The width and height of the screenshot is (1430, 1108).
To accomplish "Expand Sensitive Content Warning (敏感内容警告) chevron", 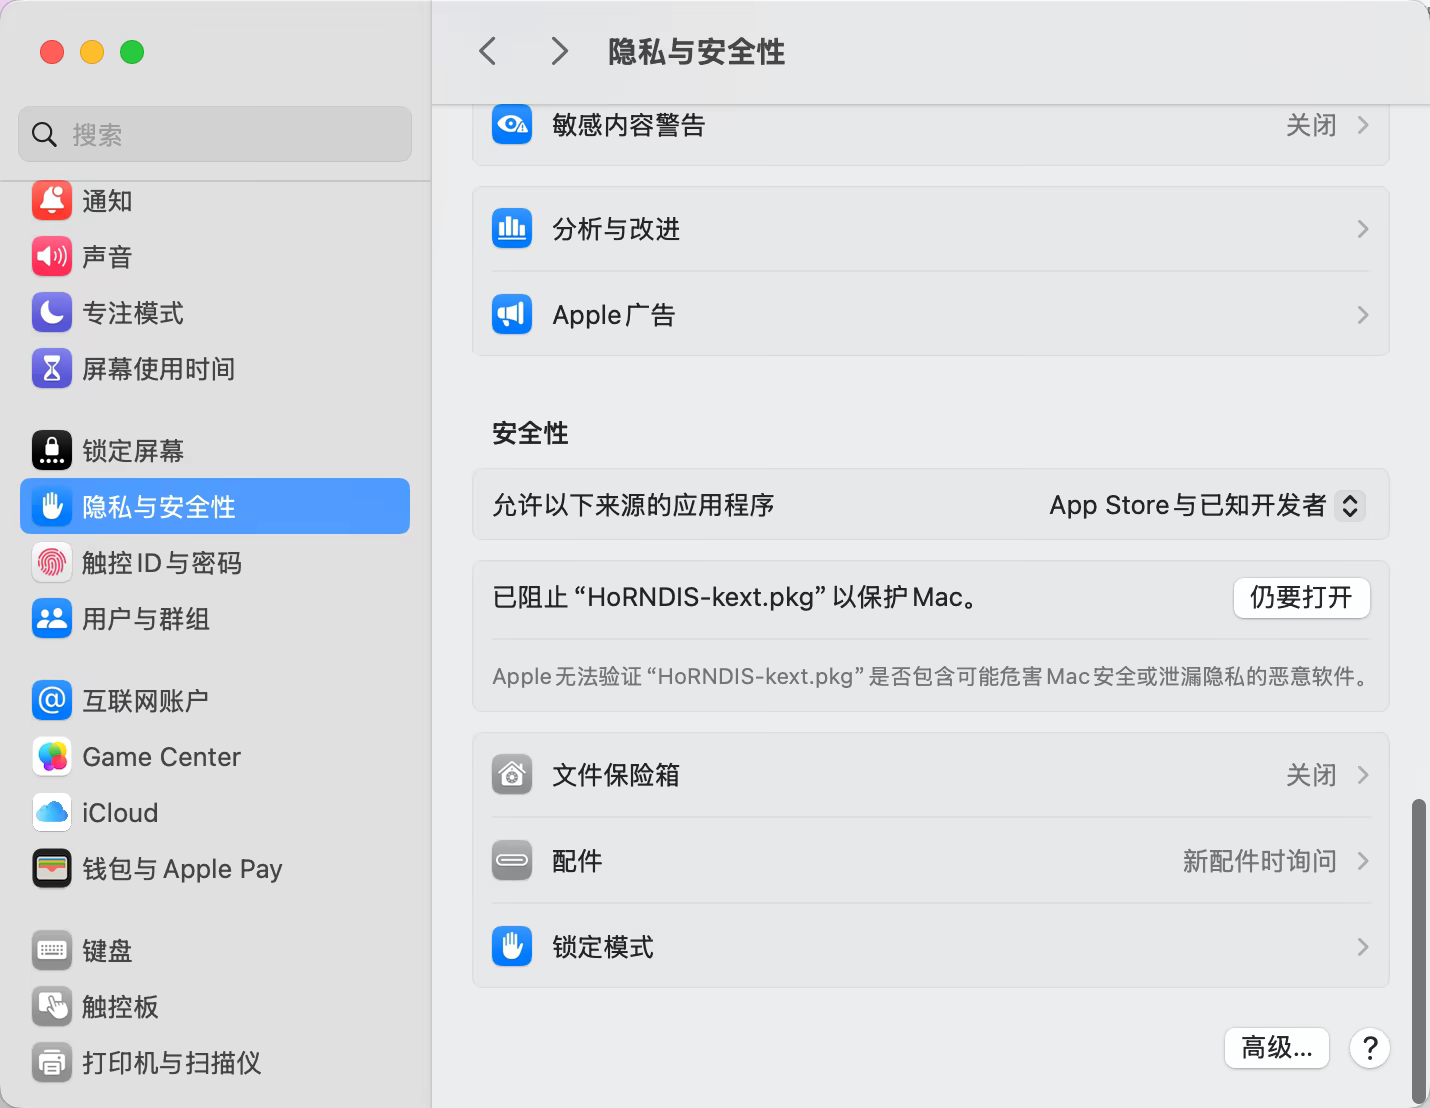I will tap(1362, 126).
